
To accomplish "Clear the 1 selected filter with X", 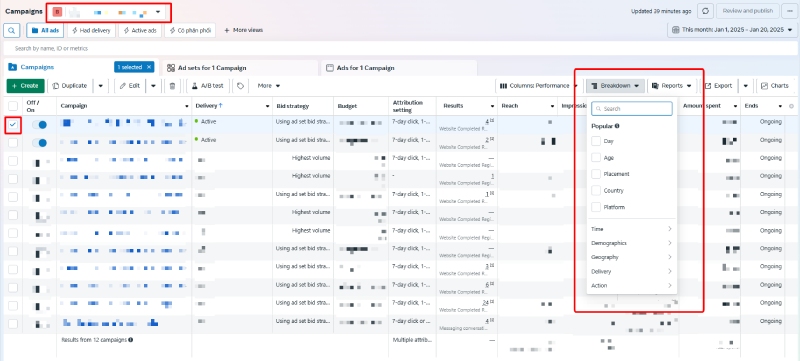I will point(149,67).
